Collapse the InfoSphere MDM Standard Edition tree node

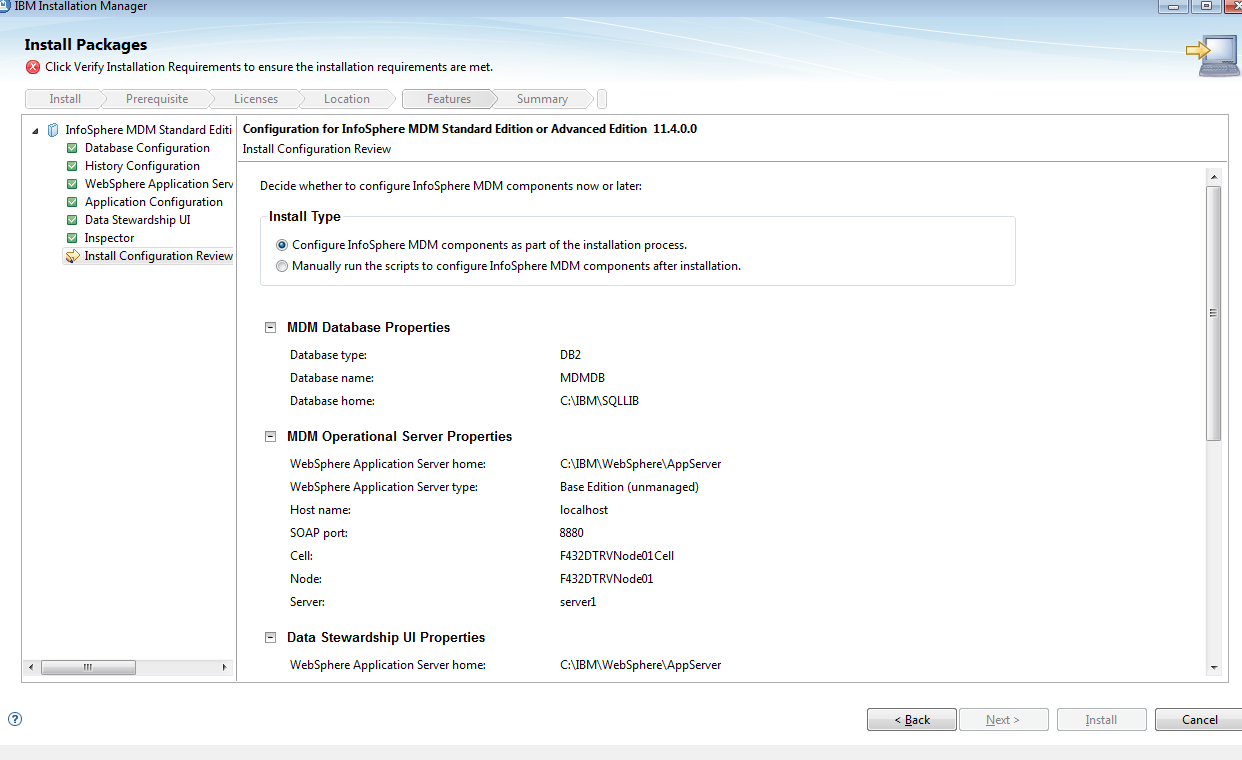pyautogui.click(x=36, y=130)
